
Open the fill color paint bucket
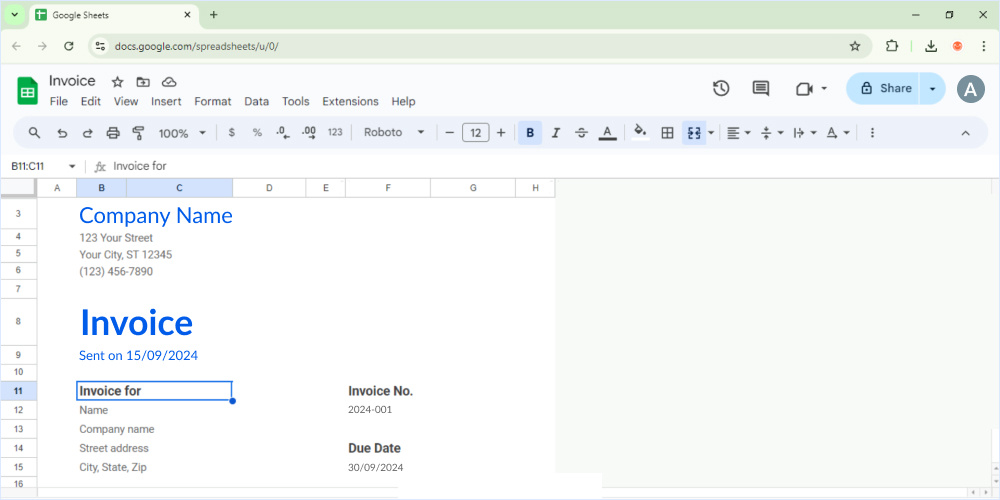[640, 133]
